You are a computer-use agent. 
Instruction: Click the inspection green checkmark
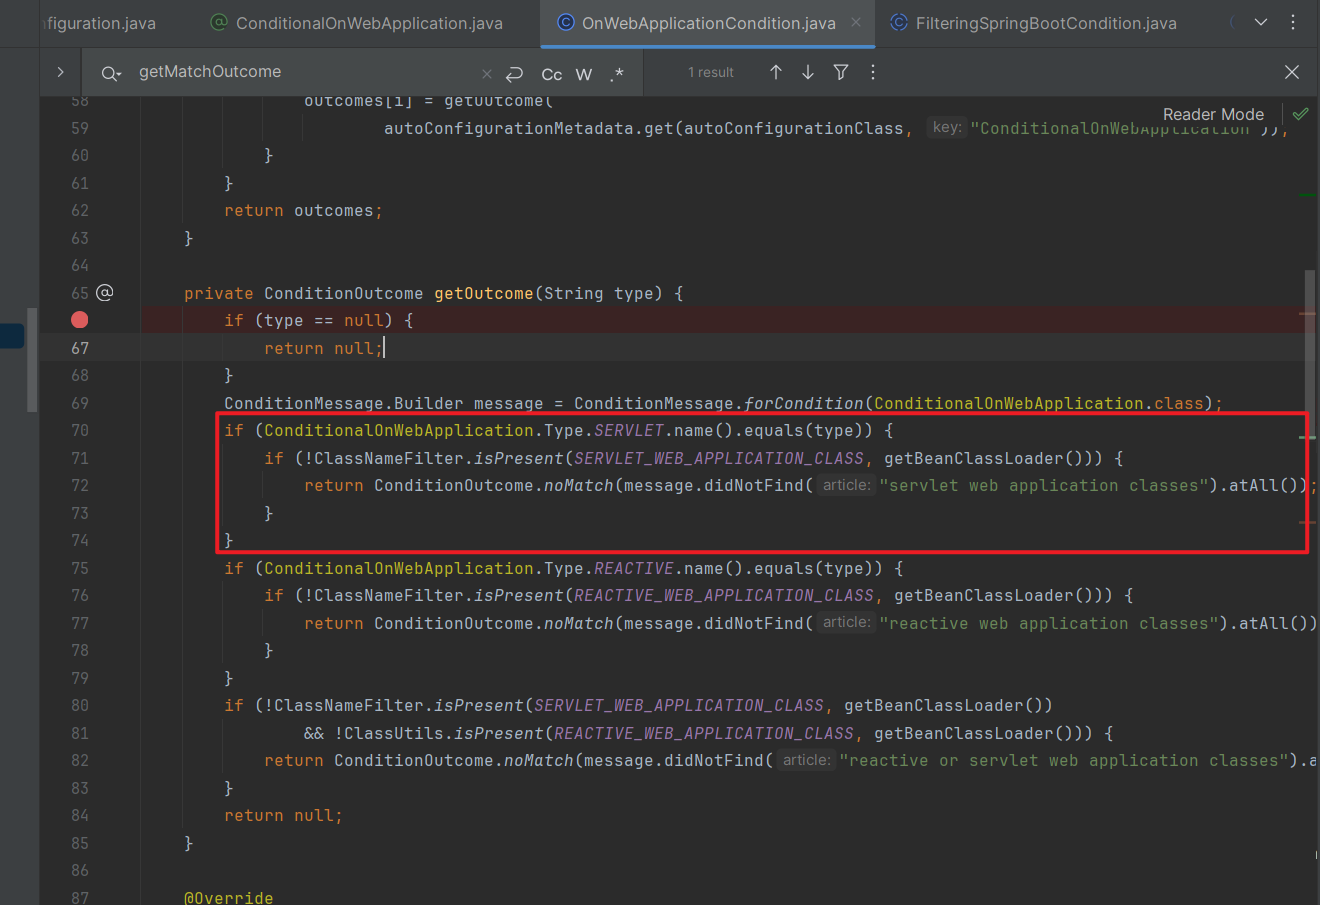[1300, 114]
